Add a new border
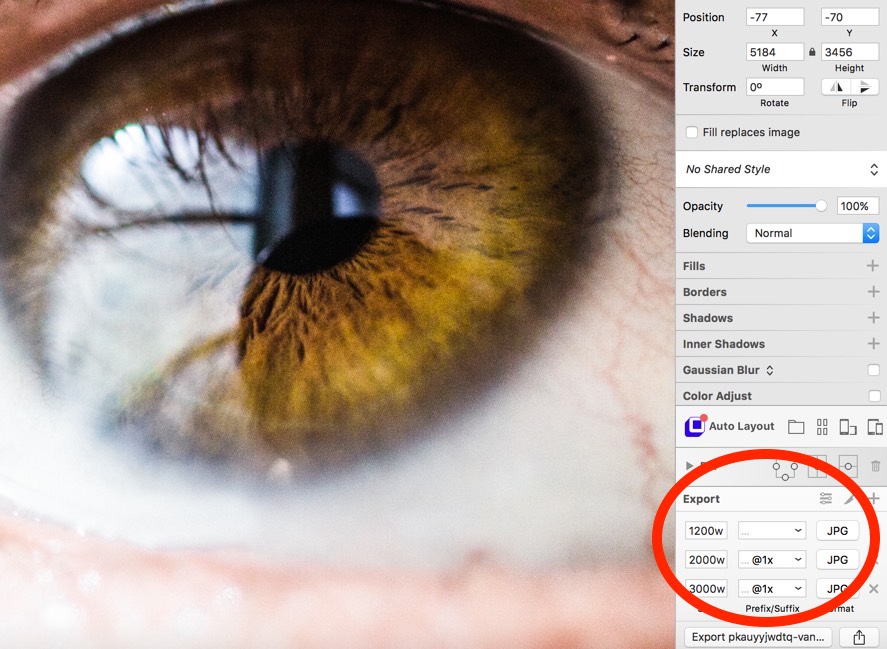 point(873,292)
